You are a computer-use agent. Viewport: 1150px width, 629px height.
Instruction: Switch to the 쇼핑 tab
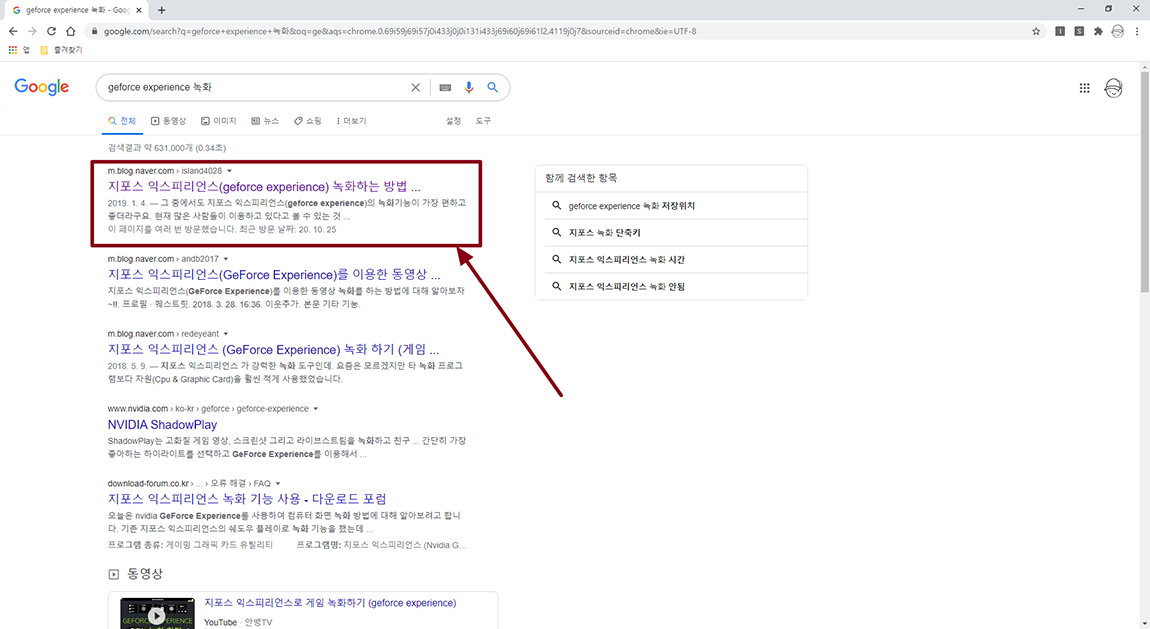click(308, 121)
